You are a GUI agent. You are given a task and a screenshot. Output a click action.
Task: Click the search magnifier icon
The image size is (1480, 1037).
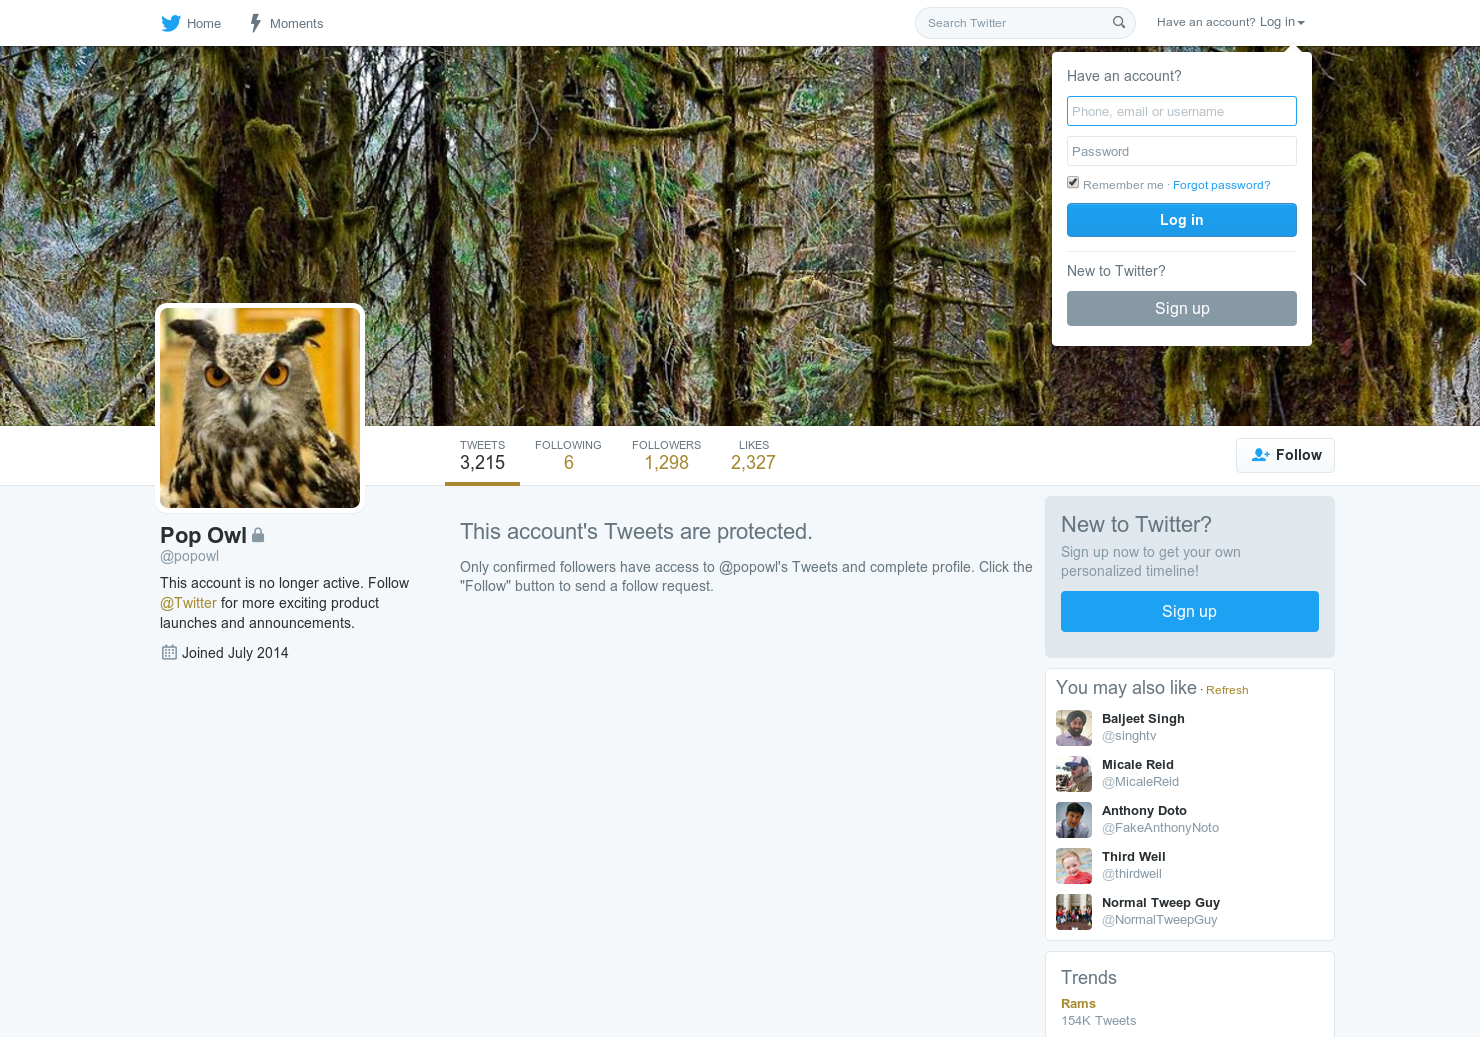[x=1119, y=22]
